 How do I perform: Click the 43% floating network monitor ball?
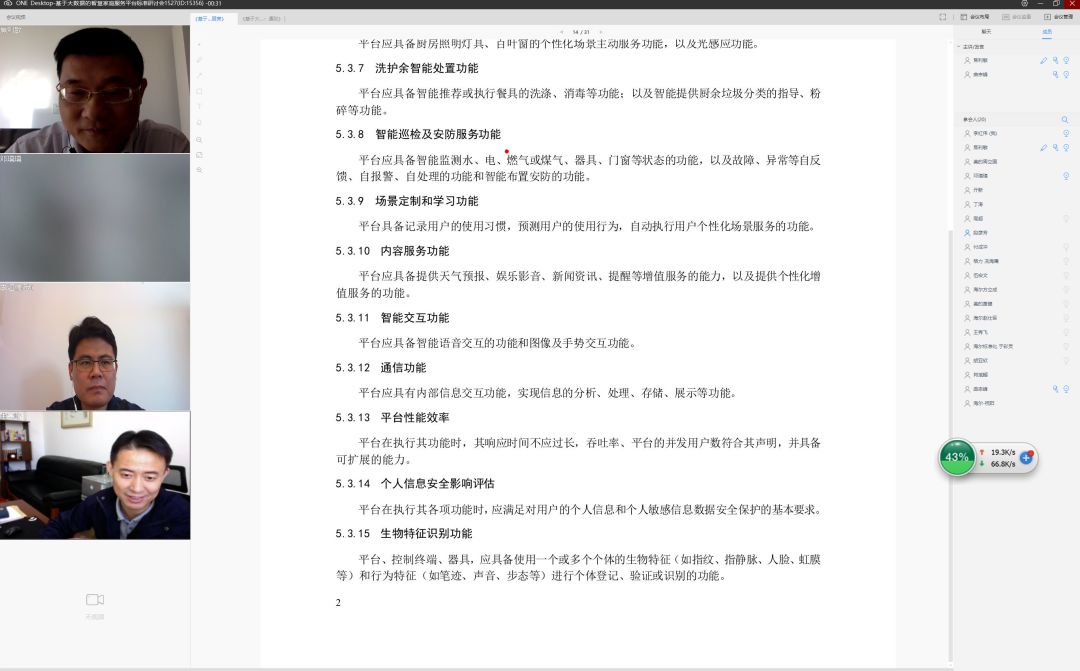958,457
